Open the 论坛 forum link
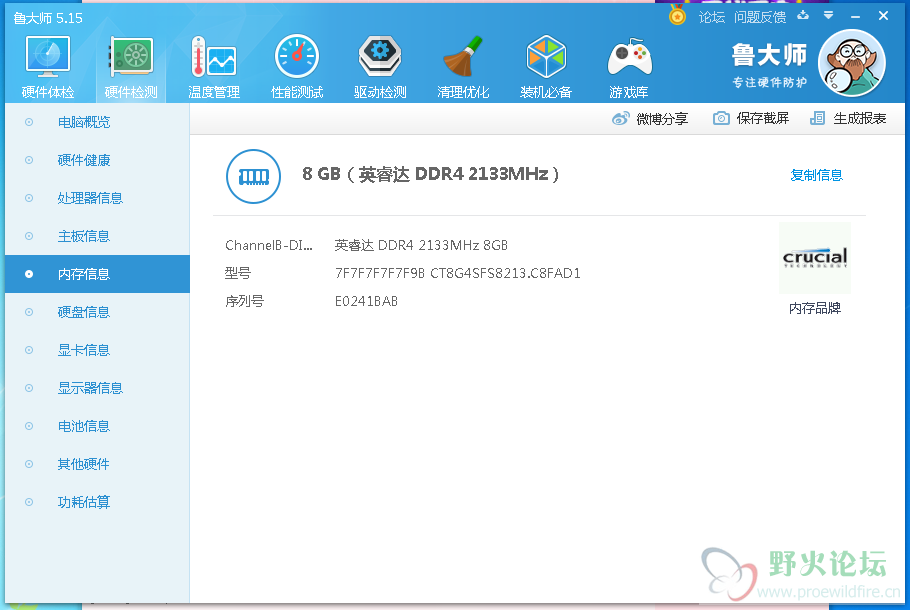 [x=712, y=17]
